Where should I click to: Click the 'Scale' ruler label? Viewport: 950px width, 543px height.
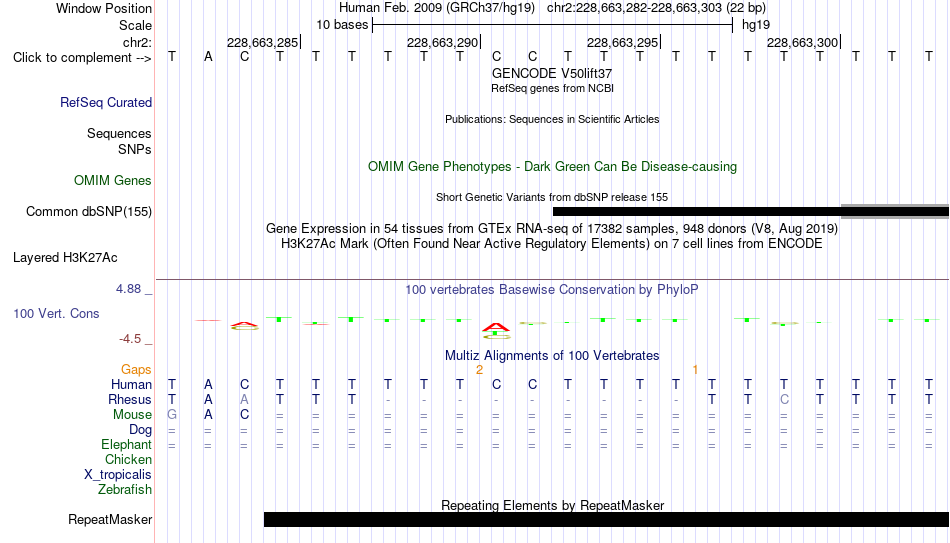pos(135,25)
